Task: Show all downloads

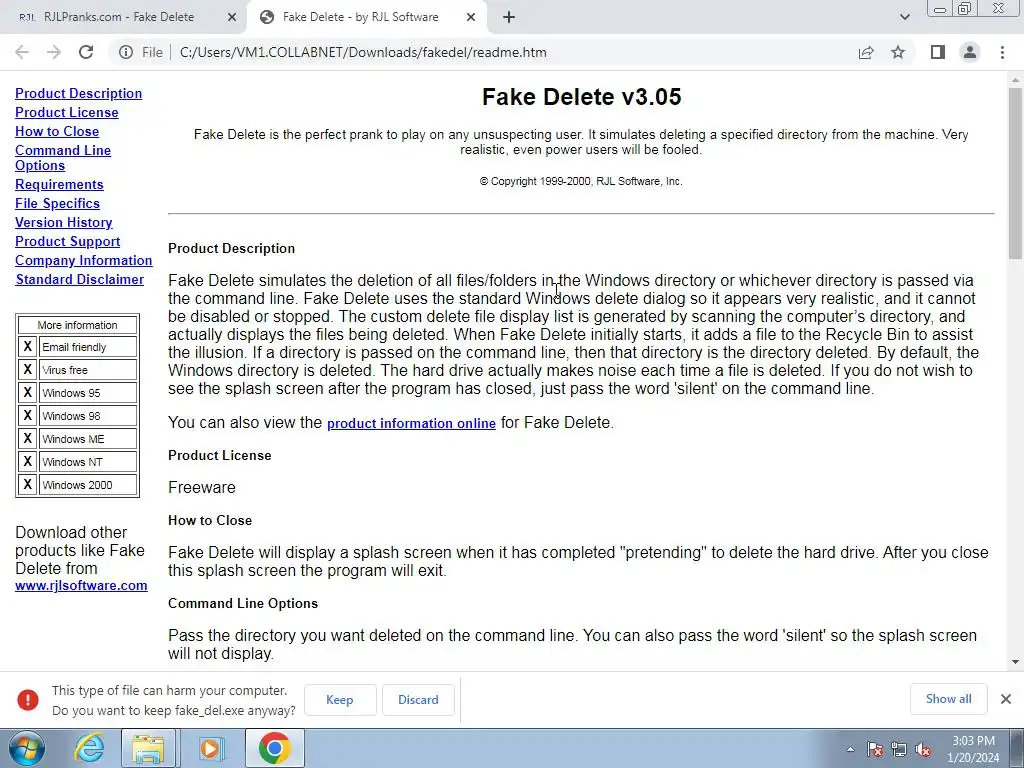Action: tap(948, 699)
